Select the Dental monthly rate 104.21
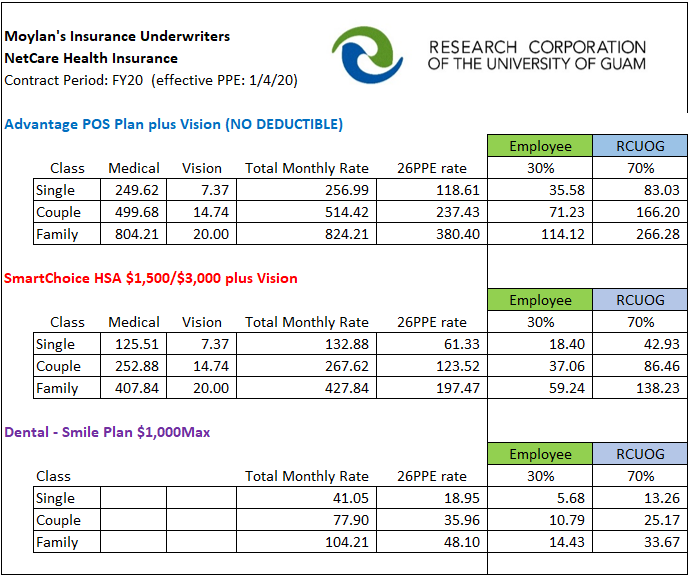 pos(306,542)
